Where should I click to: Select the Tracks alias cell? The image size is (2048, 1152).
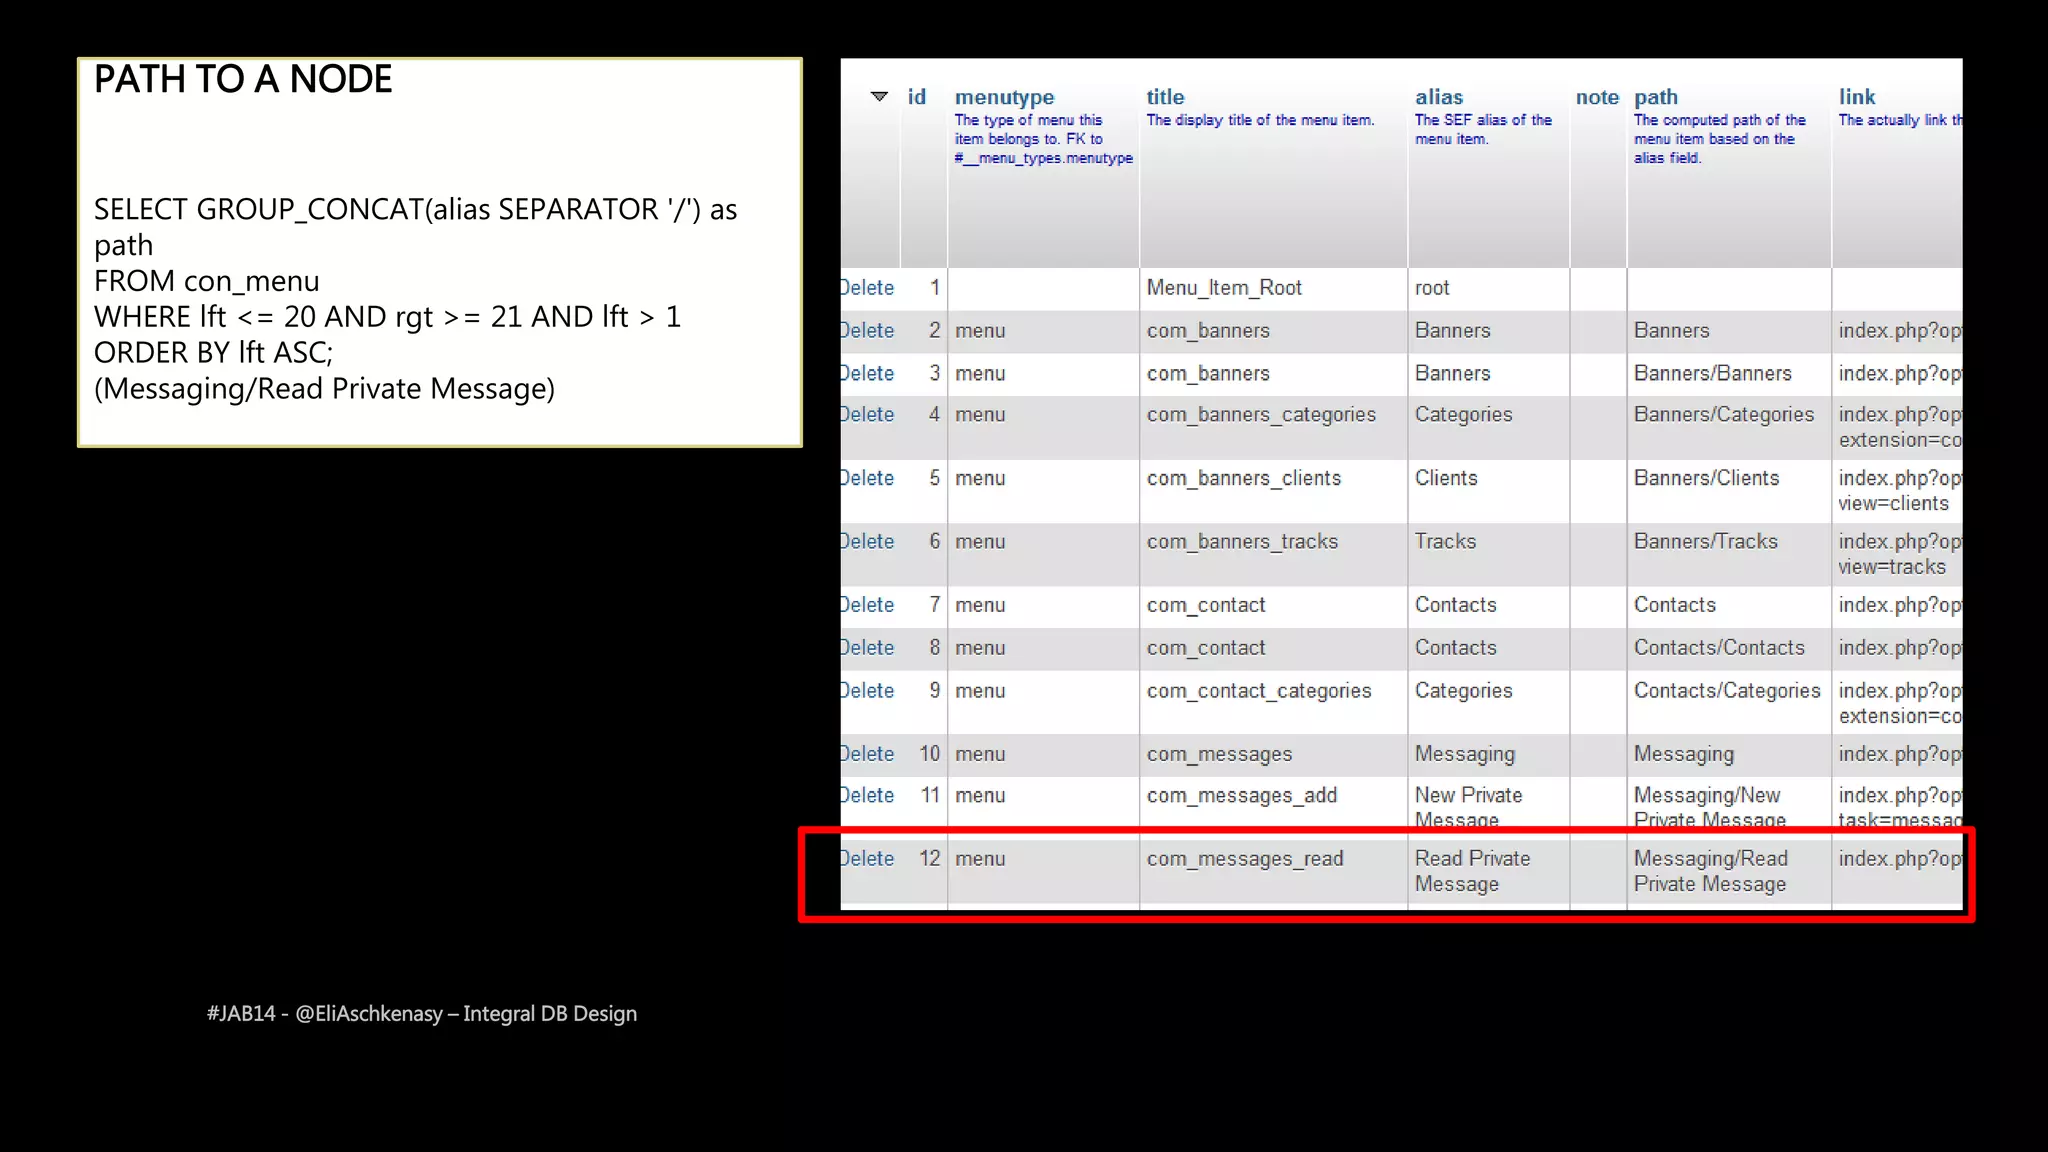tap(1488, 554)
